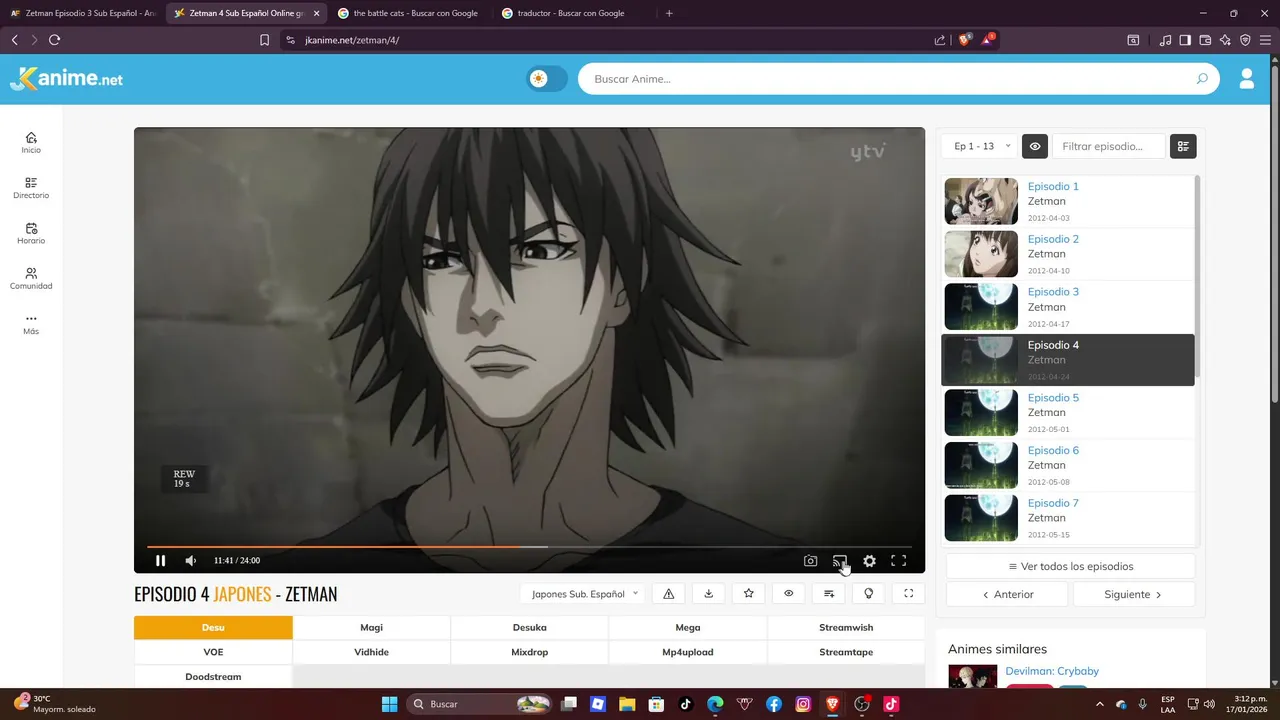Open the user account profile icon
The image size is (1280, 720).
1247,79
